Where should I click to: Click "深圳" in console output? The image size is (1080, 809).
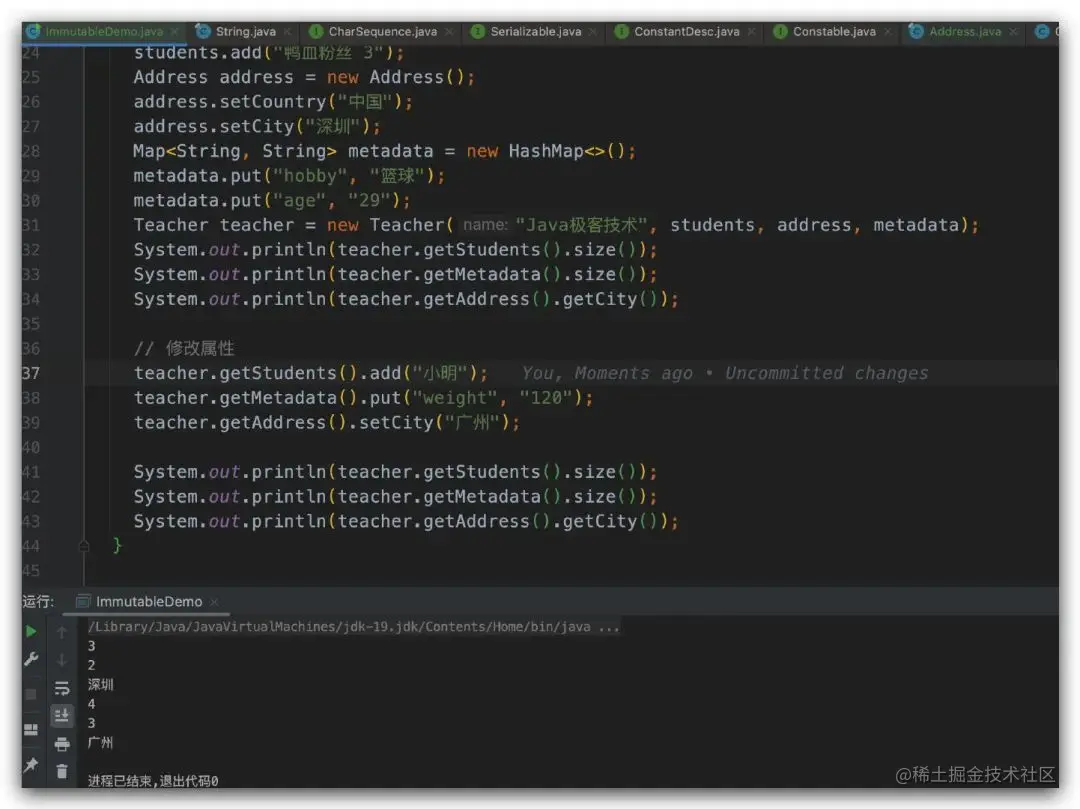[x=101, y=684]
